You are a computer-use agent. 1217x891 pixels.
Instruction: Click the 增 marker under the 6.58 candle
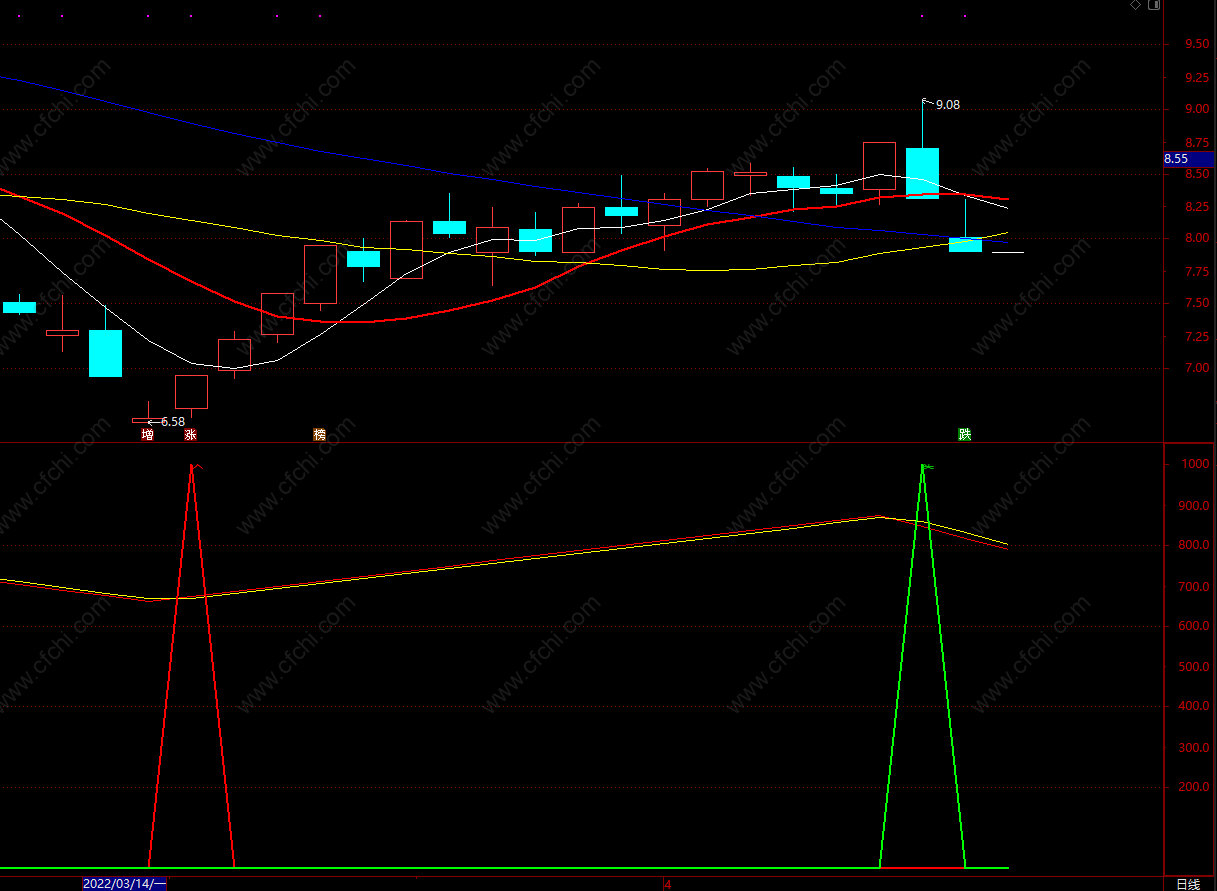click(x=147, y=435)
